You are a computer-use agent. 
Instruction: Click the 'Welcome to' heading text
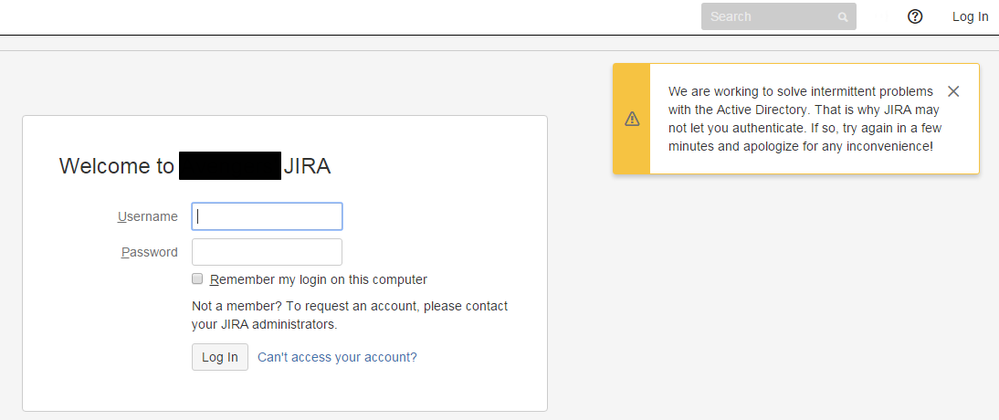117,166
